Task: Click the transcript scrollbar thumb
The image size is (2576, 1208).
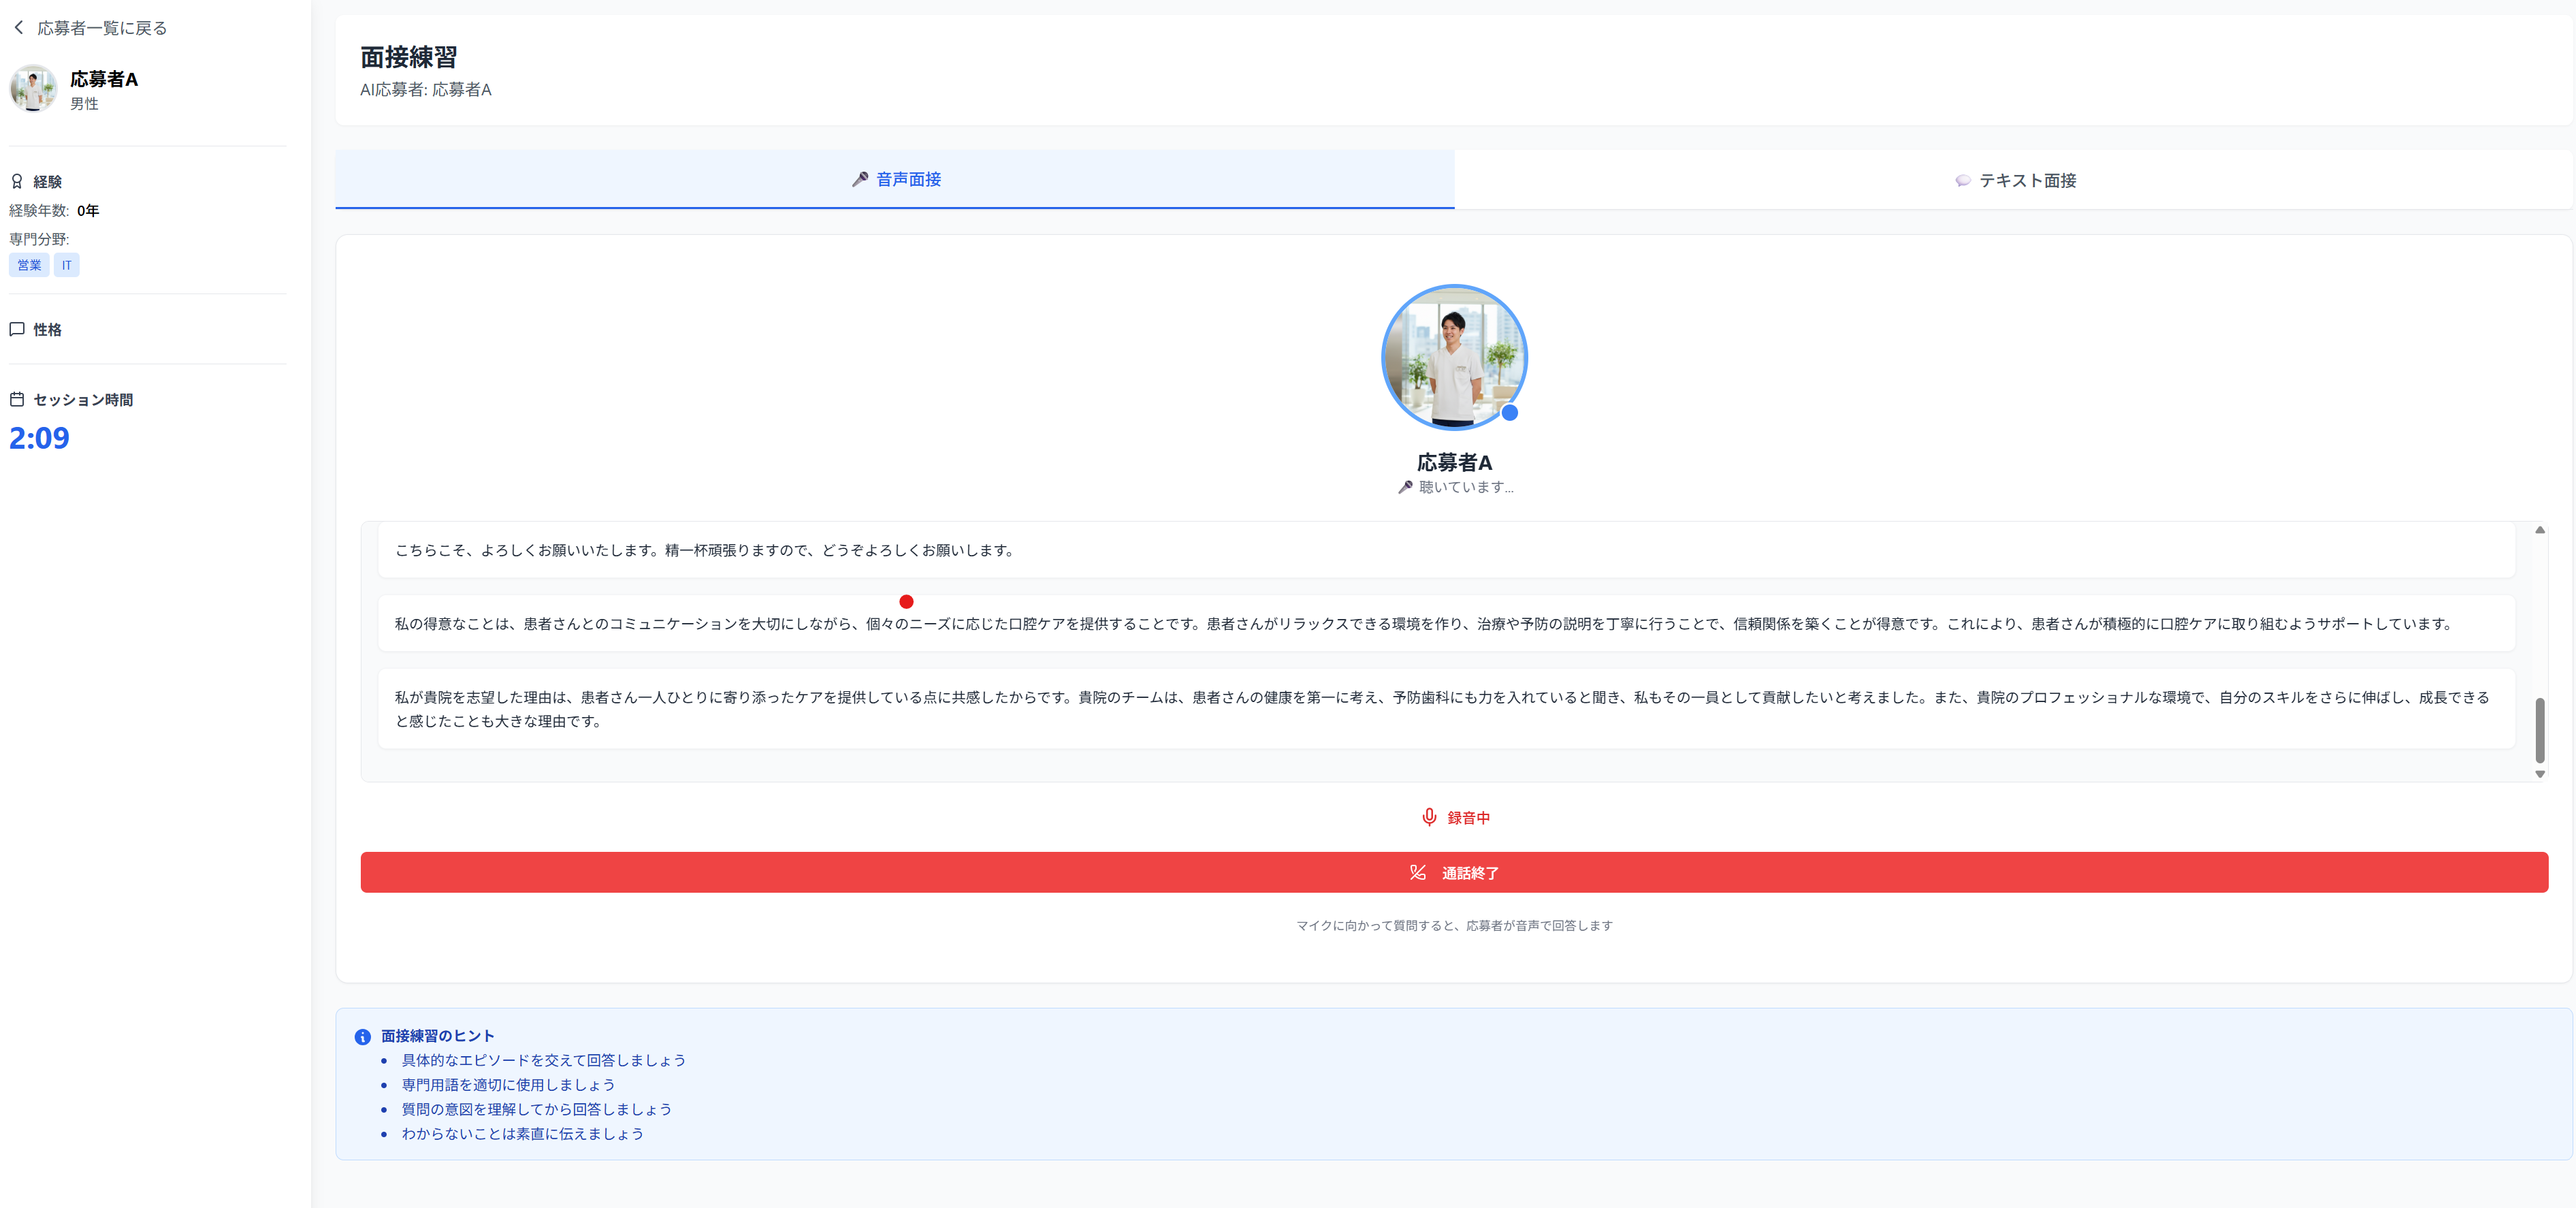Action: coord(2539,730)
